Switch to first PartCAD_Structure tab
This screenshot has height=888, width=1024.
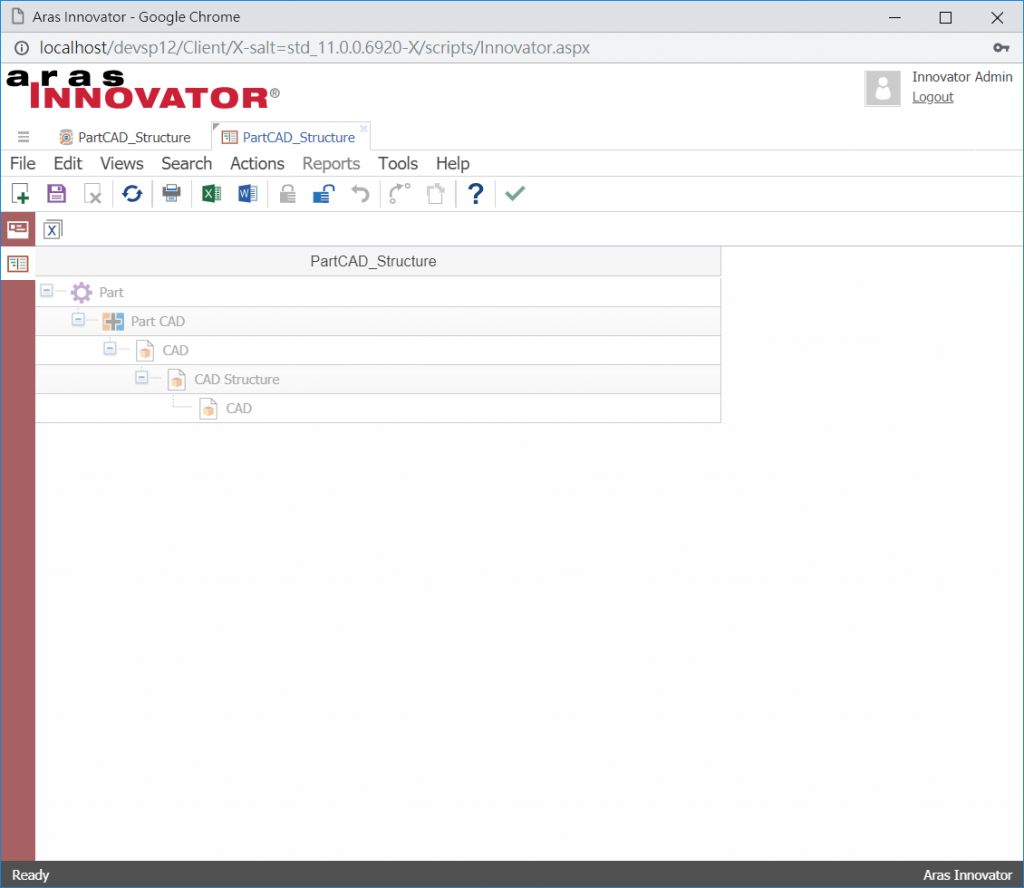pos(125,137)
